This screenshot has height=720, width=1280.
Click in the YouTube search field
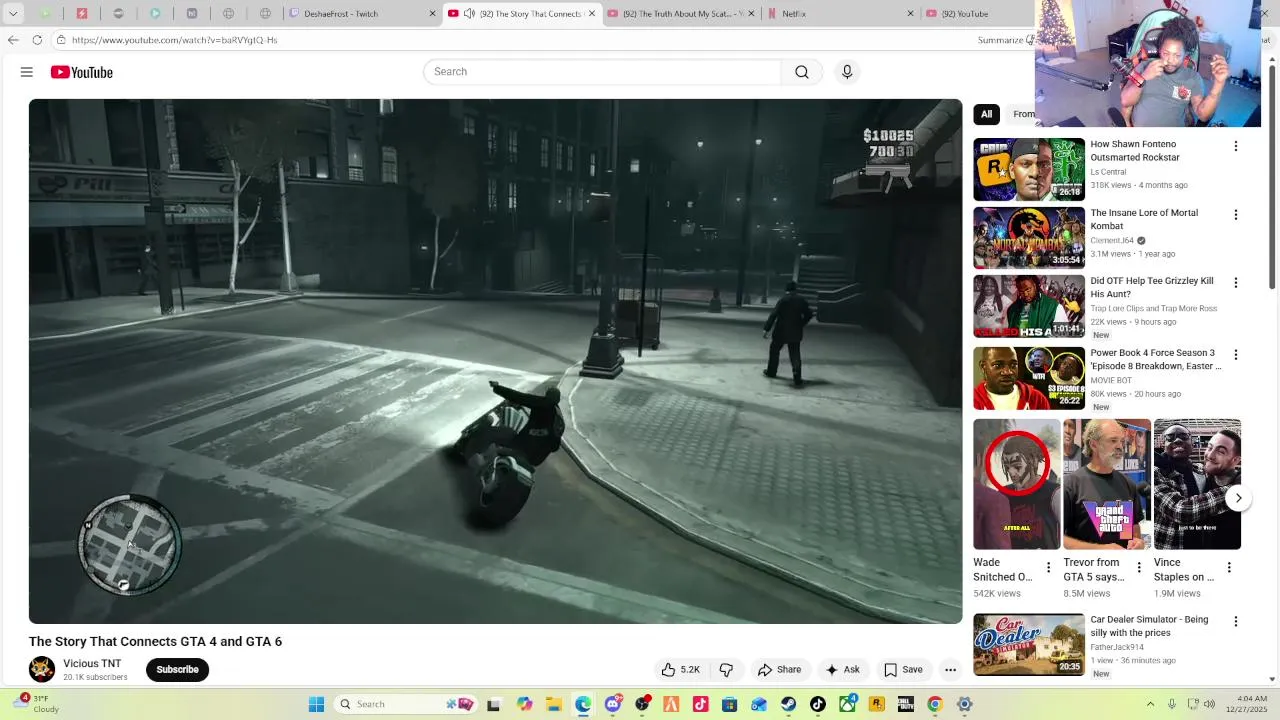coord(602,72)
